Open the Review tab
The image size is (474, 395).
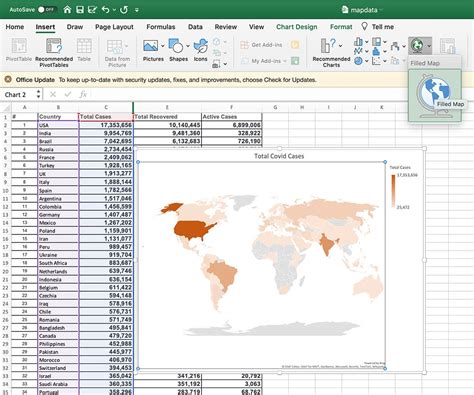(x=226, y=27)
